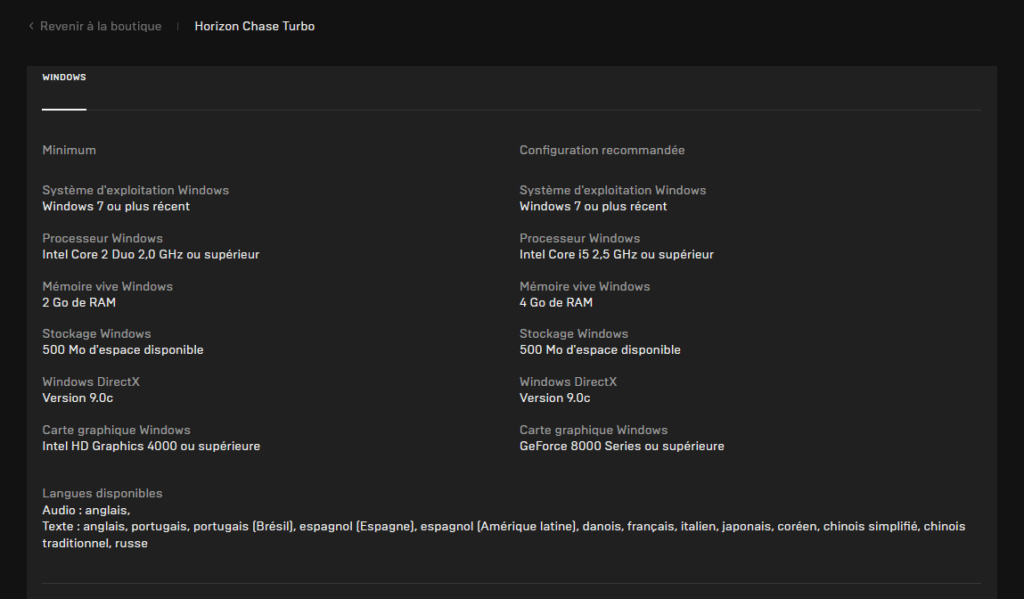Click the 4 Go de RAM value
Screen dimensions: 1024x599
556,302
